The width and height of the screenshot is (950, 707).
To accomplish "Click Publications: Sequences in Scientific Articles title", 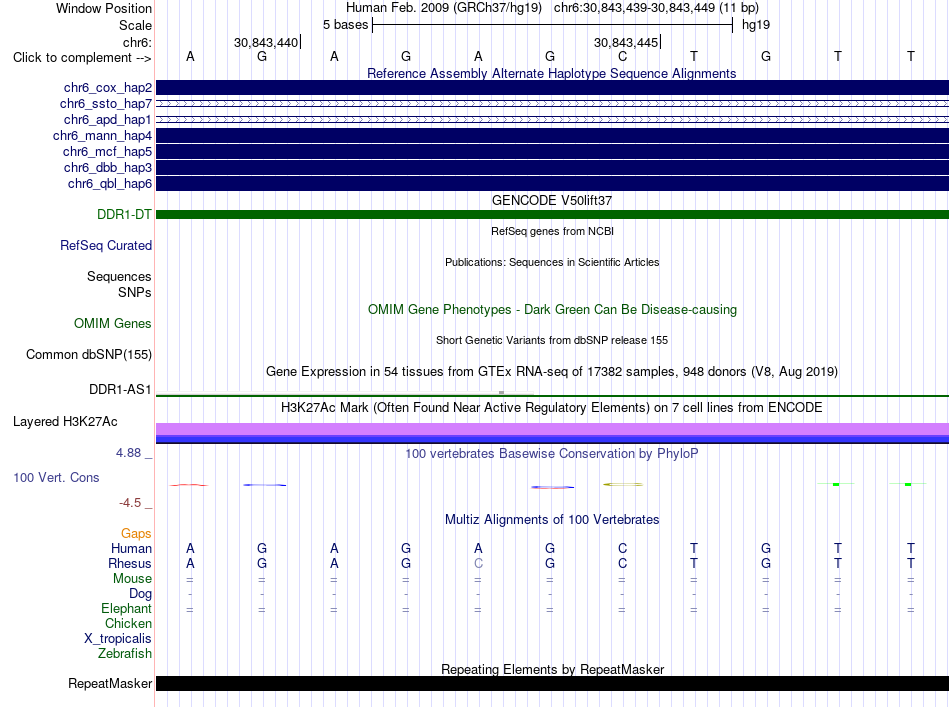I will click(552, 262).
